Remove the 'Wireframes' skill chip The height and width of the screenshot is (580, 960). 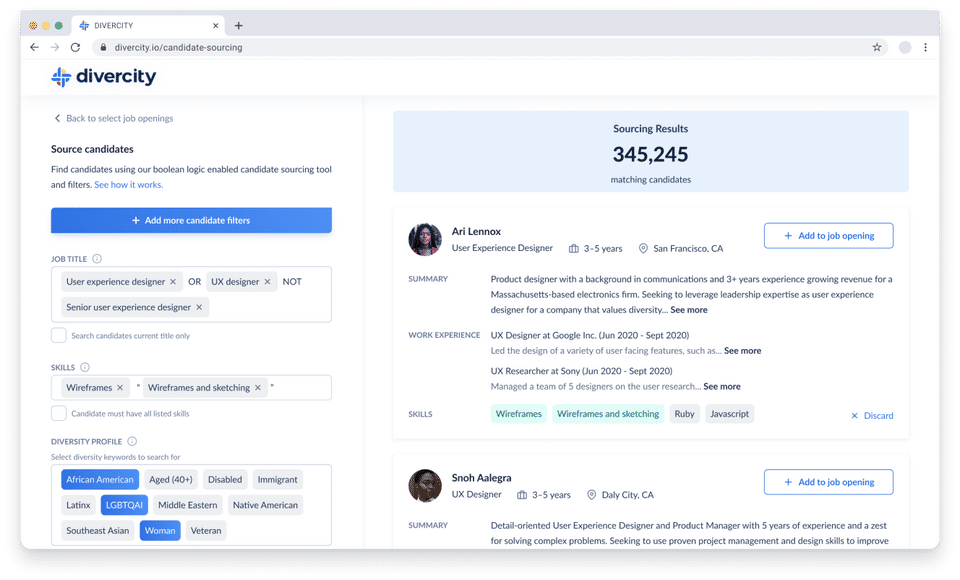(120, 388)
